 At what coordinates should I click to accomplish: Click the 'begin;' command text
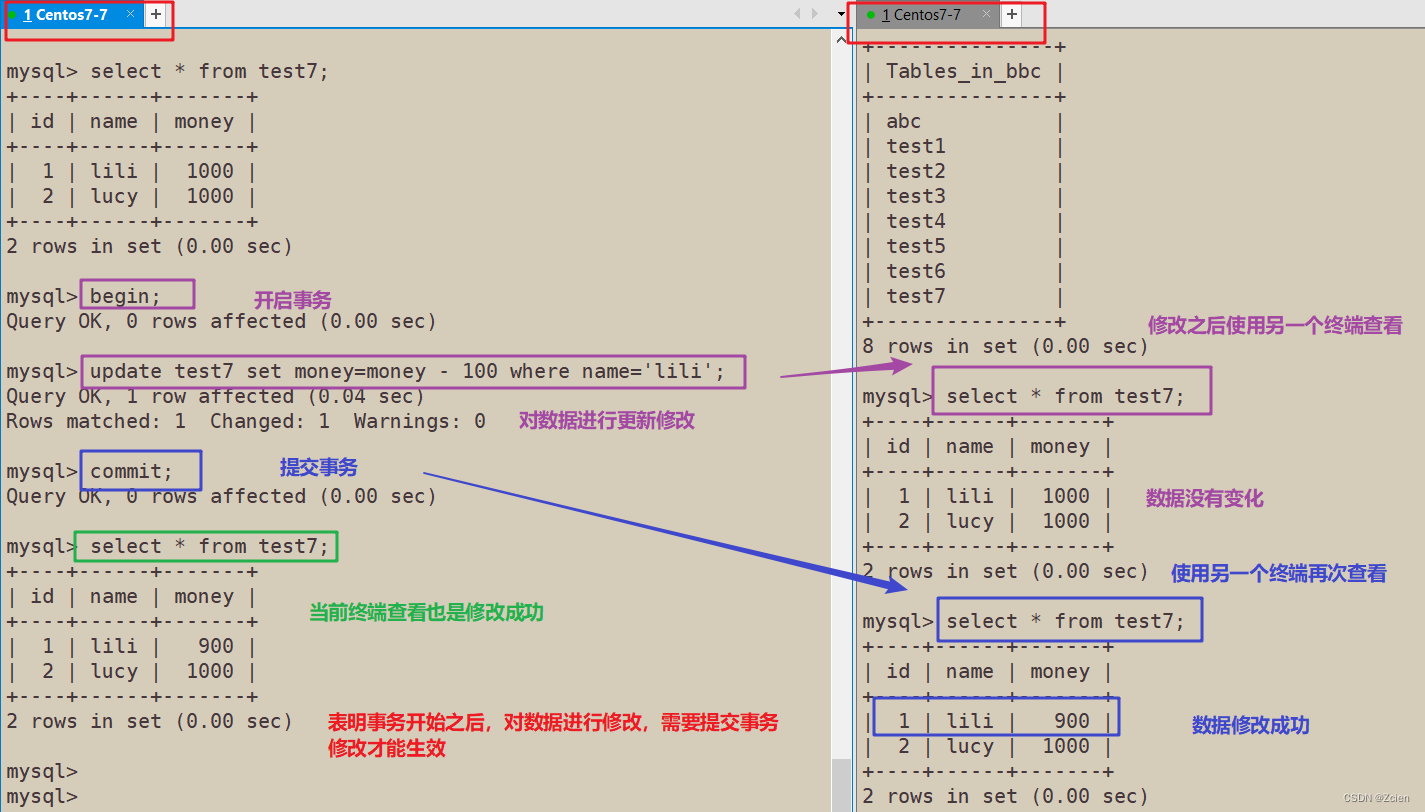click(125, 296)
